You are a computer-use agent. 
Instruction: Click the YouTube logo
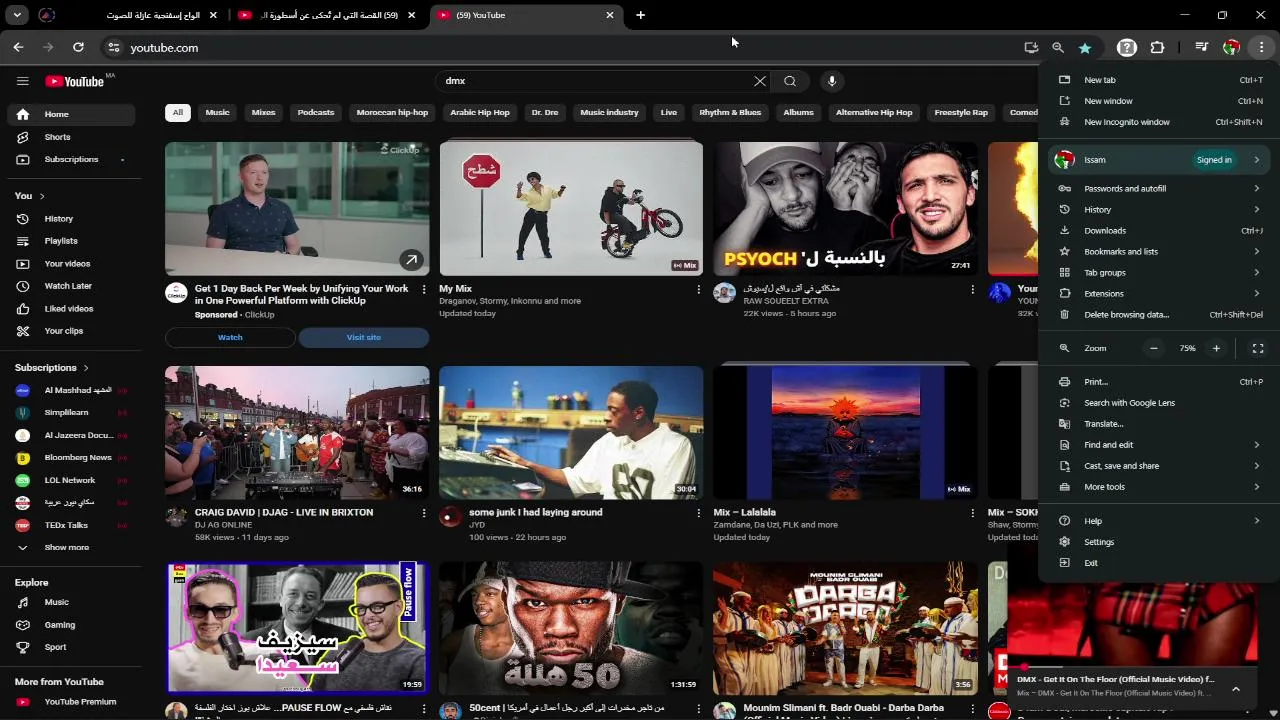[75, 81]
